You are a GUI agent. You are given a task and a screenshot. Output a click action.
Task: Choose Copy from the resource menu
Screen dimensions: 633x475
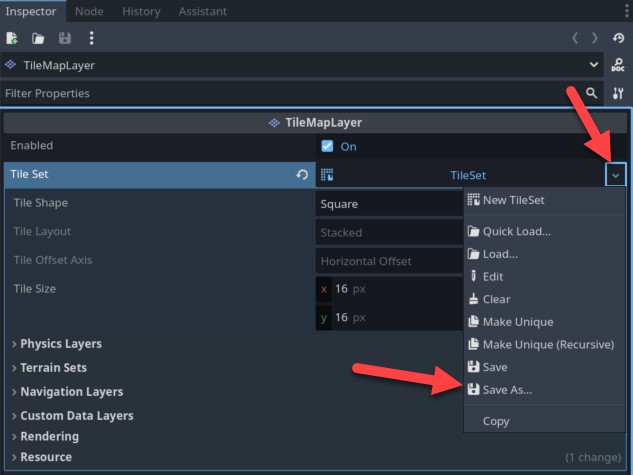(544, 421)
